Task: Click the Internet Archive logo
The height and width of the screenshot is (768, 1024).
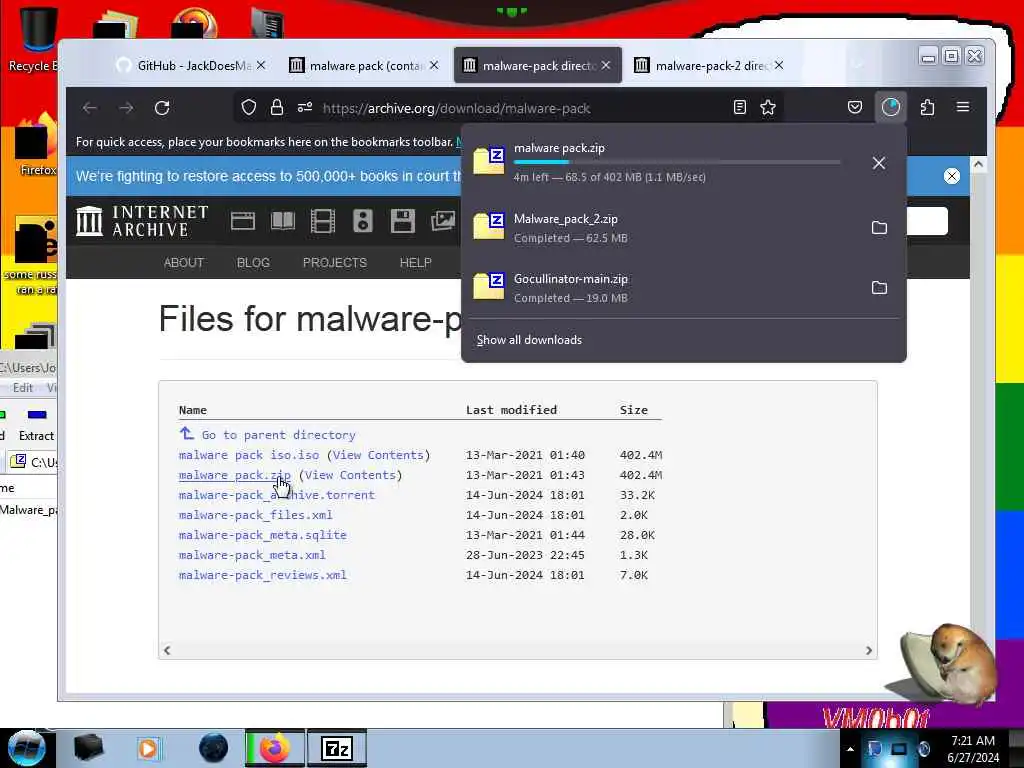Action: pyautogui.click(x=142, y=221)
